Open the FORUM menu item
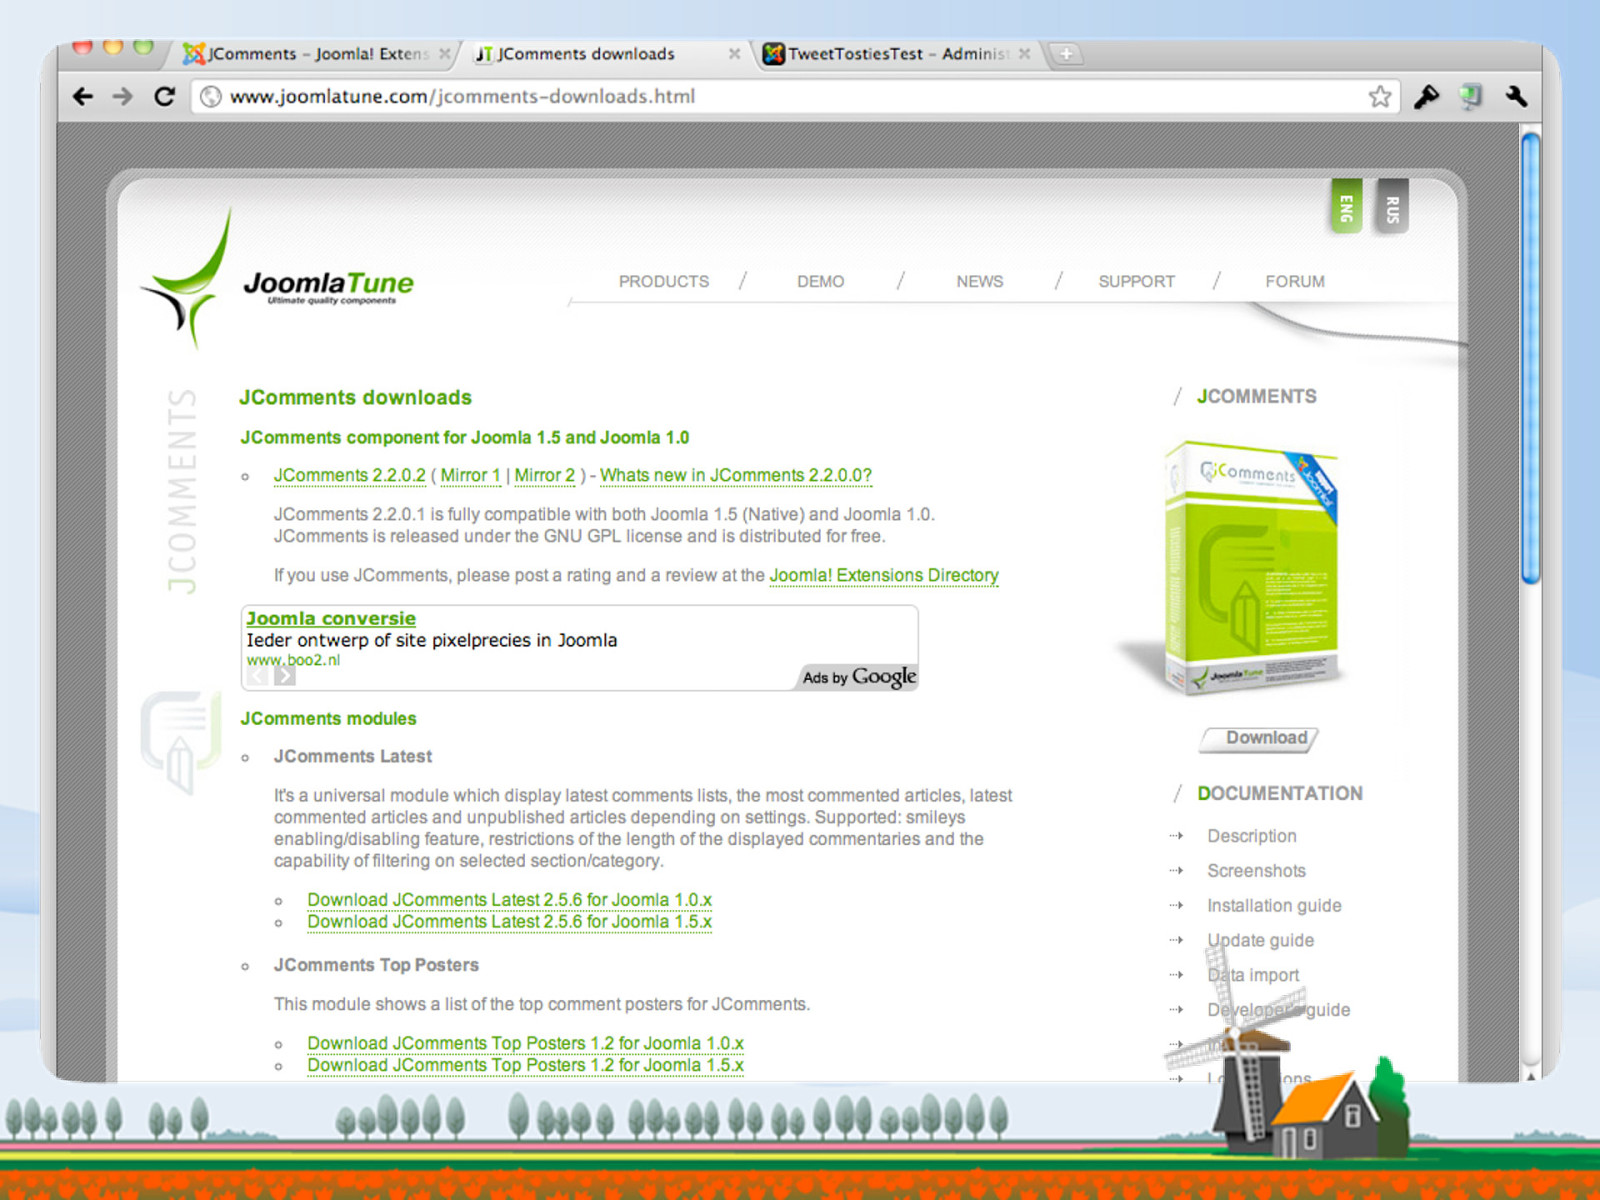1600x1200 pixels. pyautogui.click(x=1294, y=282)
